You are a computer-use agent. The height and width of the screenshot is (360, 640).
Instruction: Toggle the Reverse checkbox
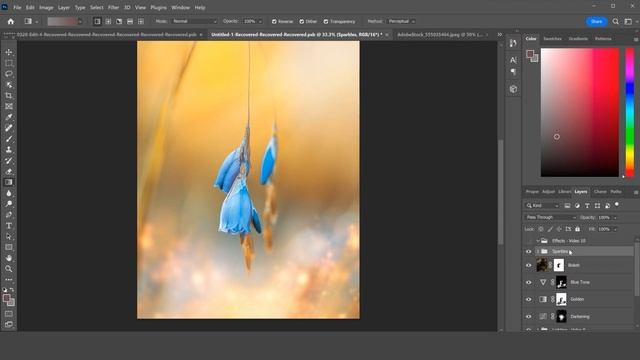click(274, 21)
